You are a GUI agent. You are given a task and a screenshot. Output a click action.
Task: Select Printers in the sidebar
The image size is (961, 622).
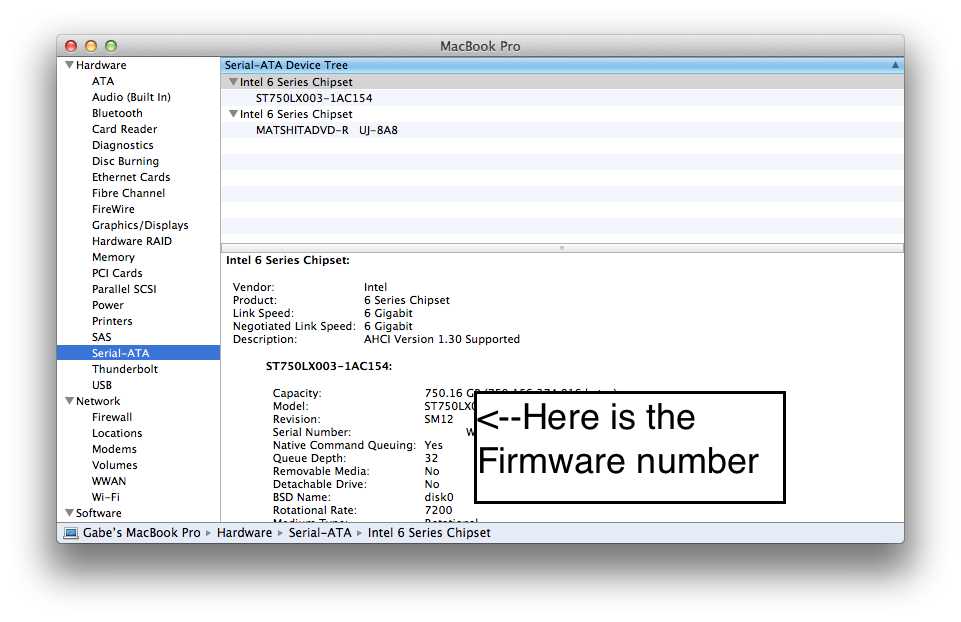click(112, 320)
